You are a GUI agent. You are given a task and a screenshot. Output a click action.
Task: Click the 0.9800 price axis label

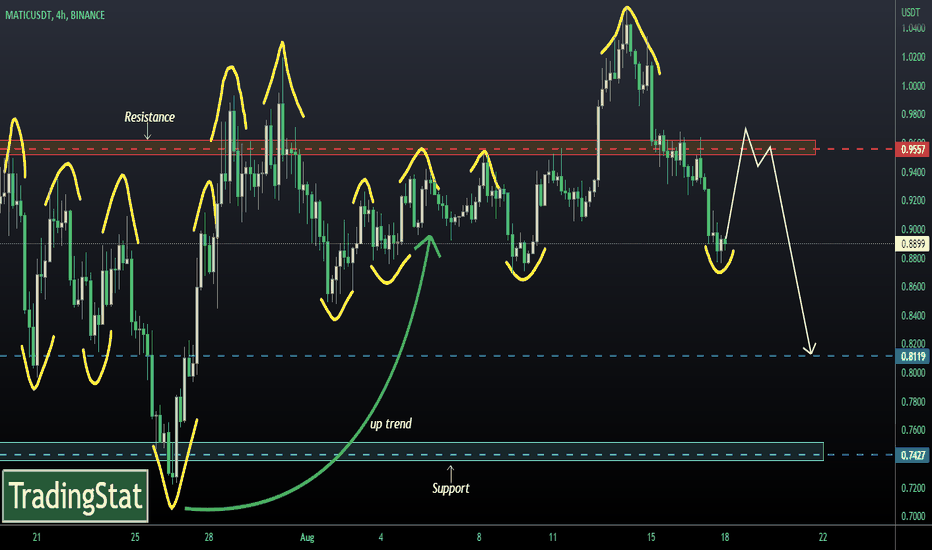(x=913, y=114)
